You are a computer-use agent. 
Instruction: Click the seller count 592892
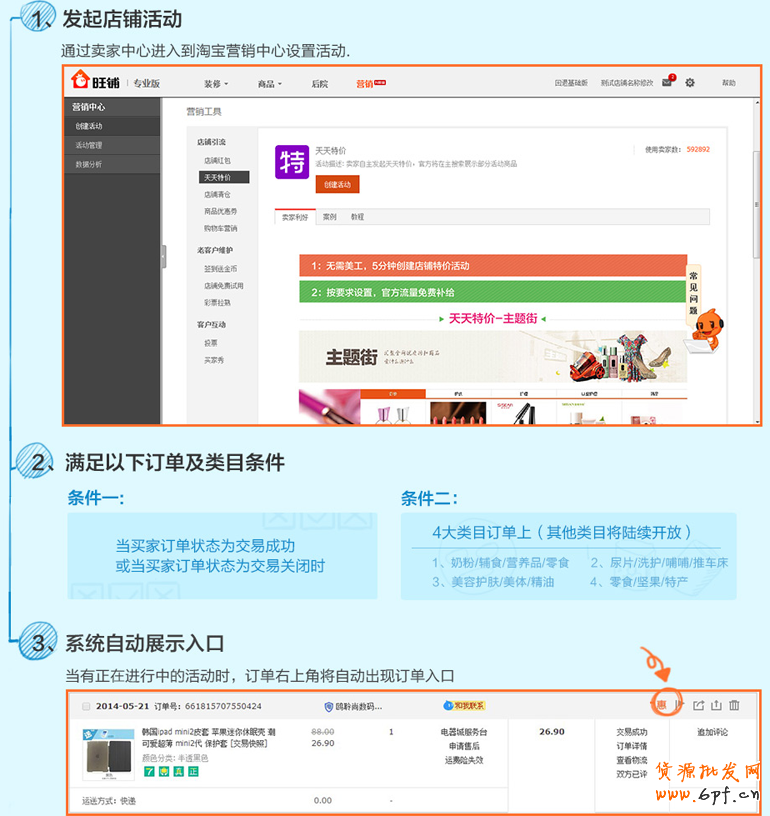[698, 149]
